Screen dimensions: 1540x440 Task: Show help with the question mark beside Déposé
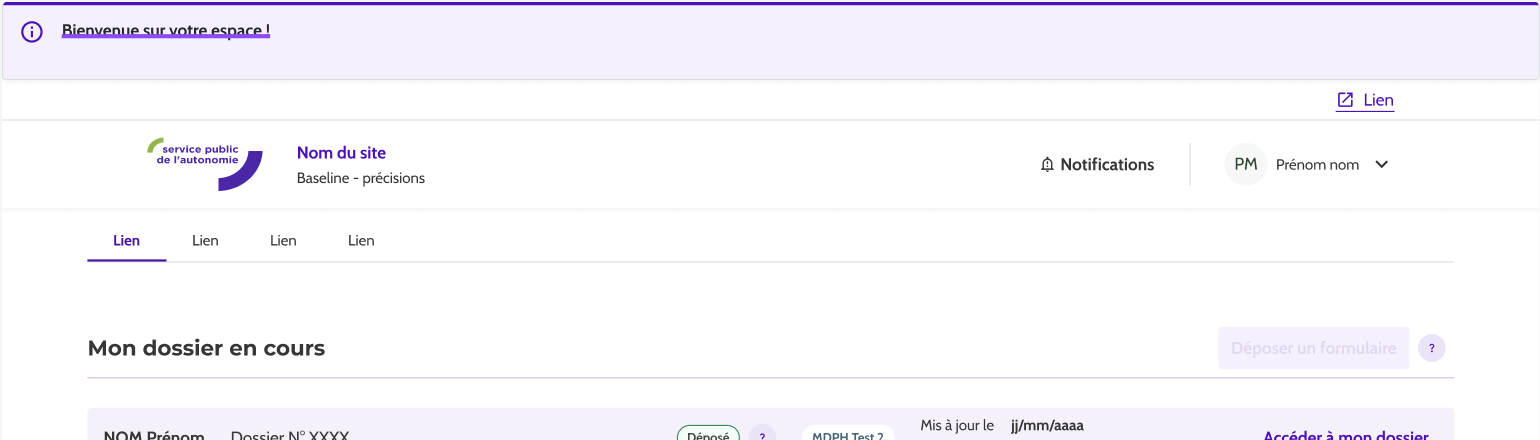coord(762,434)
